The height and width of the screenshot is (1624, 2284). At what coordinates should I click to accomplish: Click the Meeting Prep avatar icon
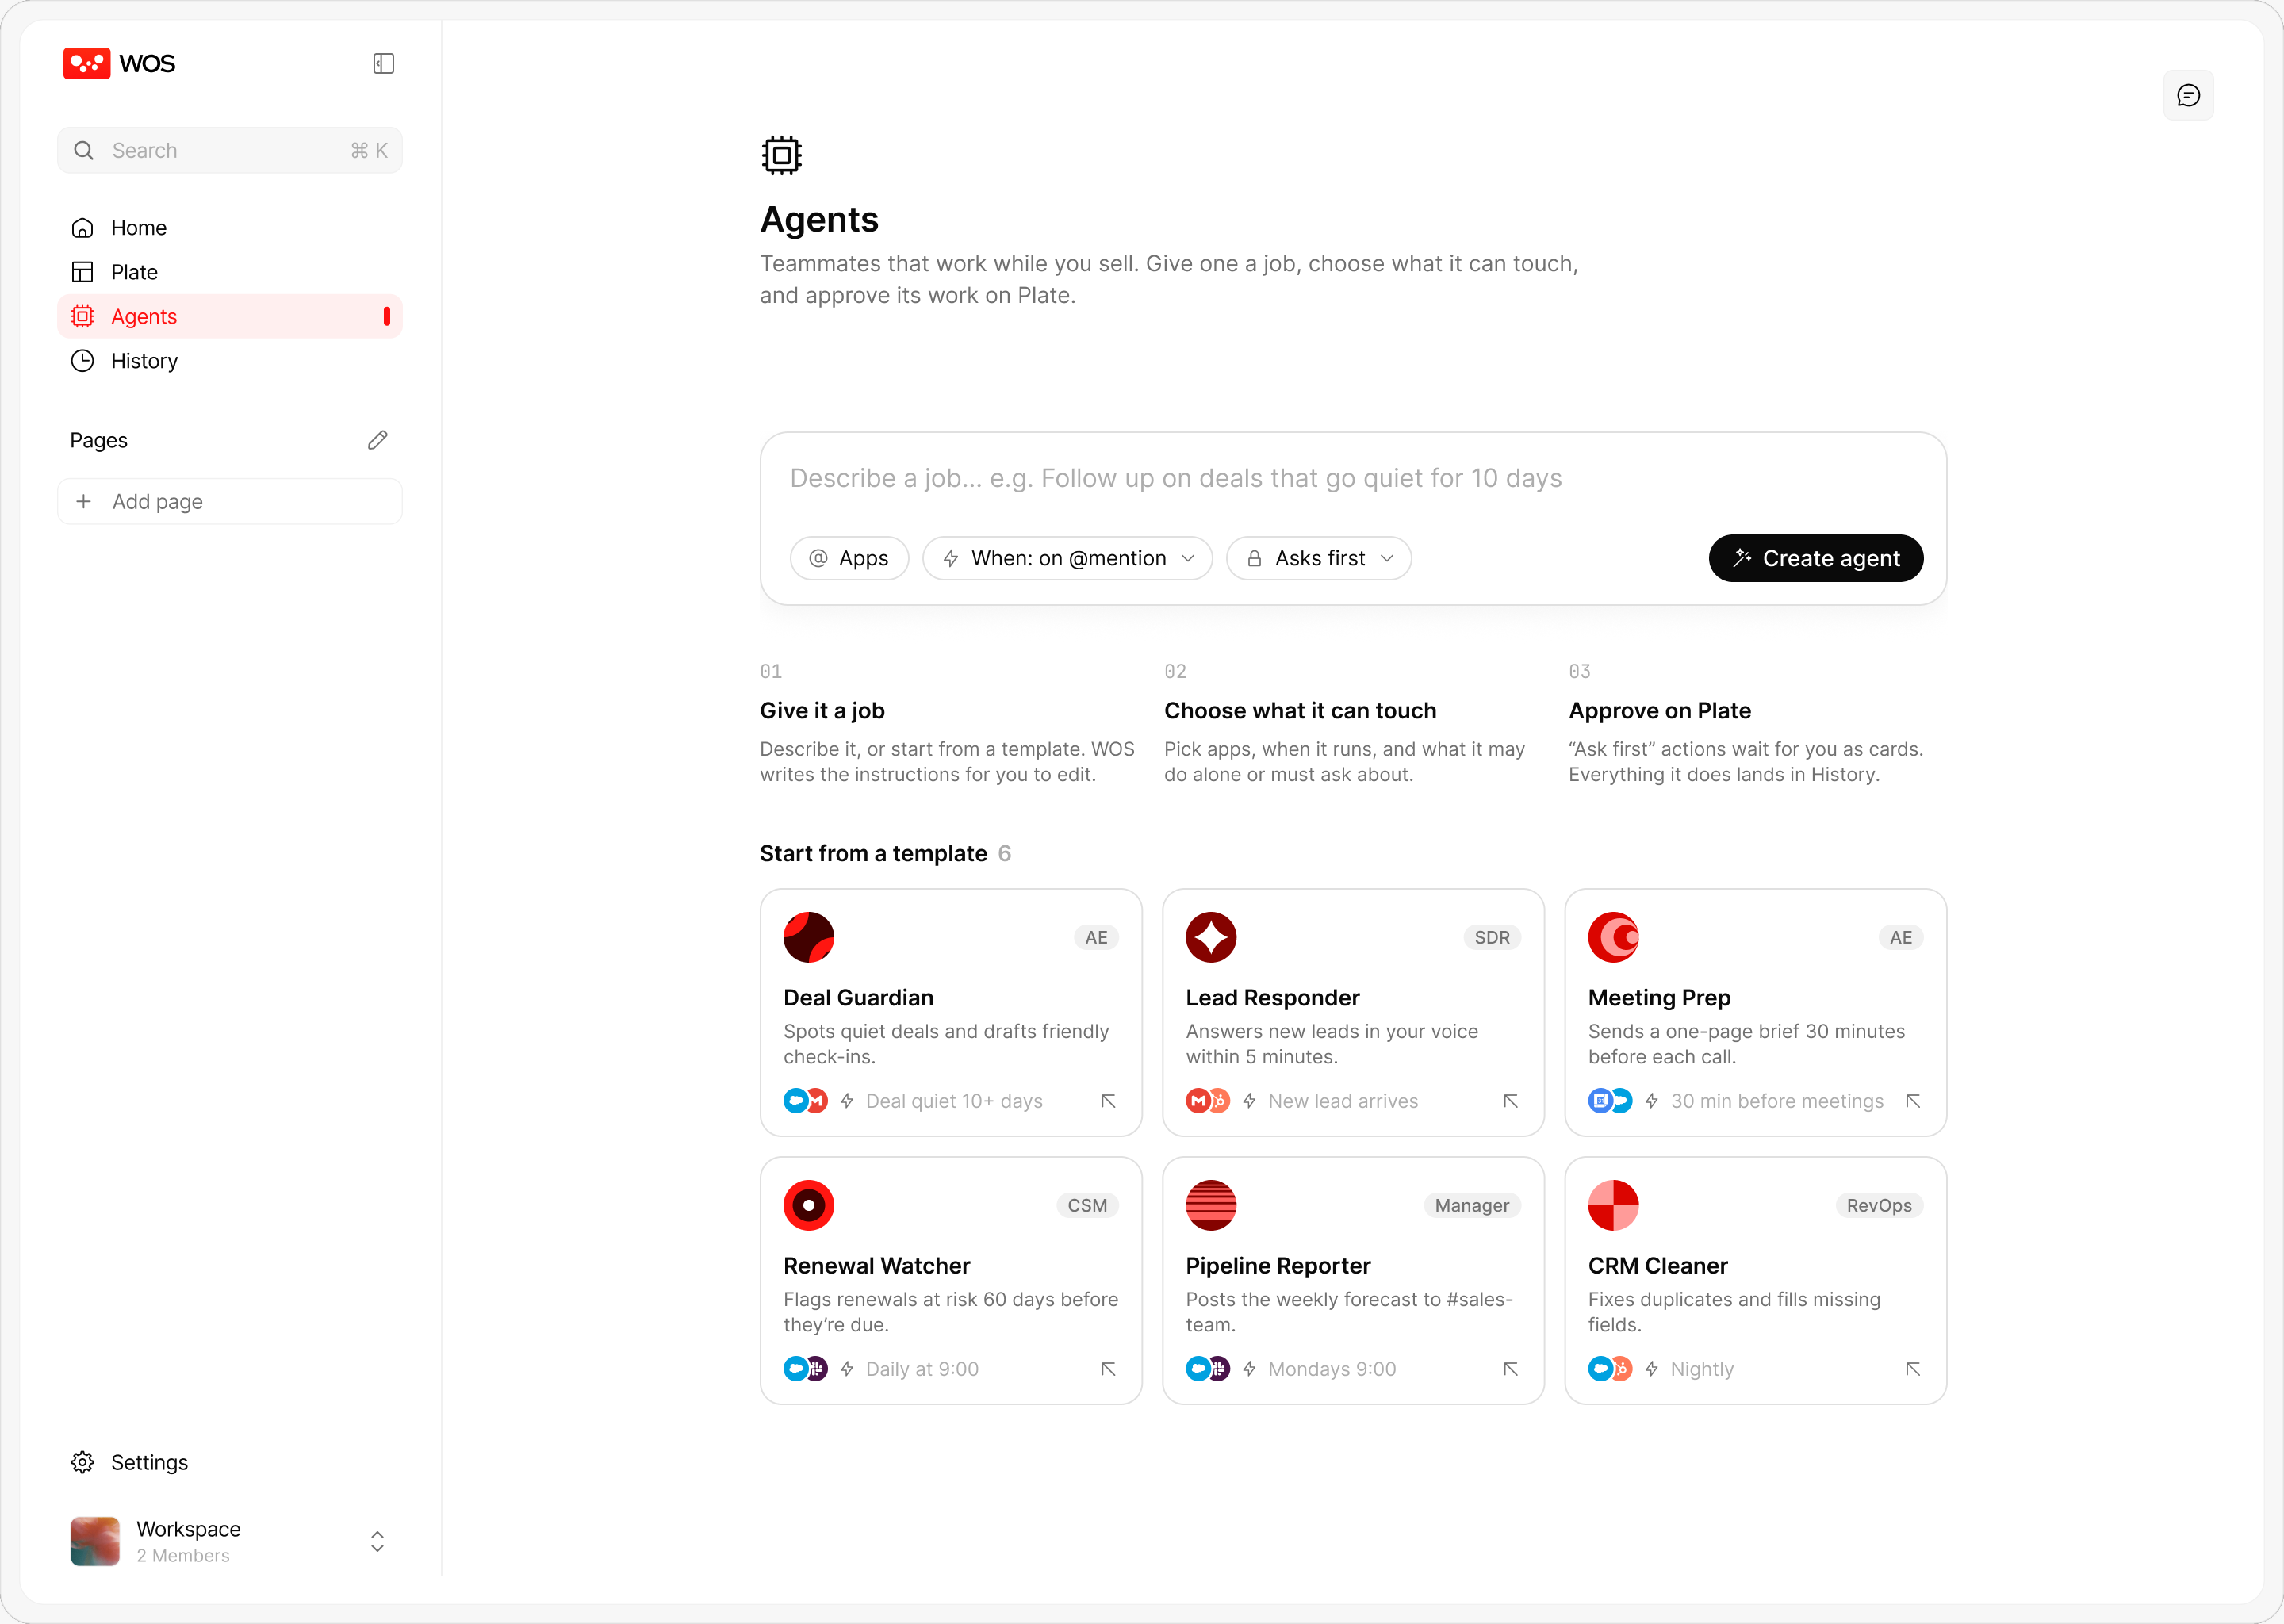tap(1612, 937)
